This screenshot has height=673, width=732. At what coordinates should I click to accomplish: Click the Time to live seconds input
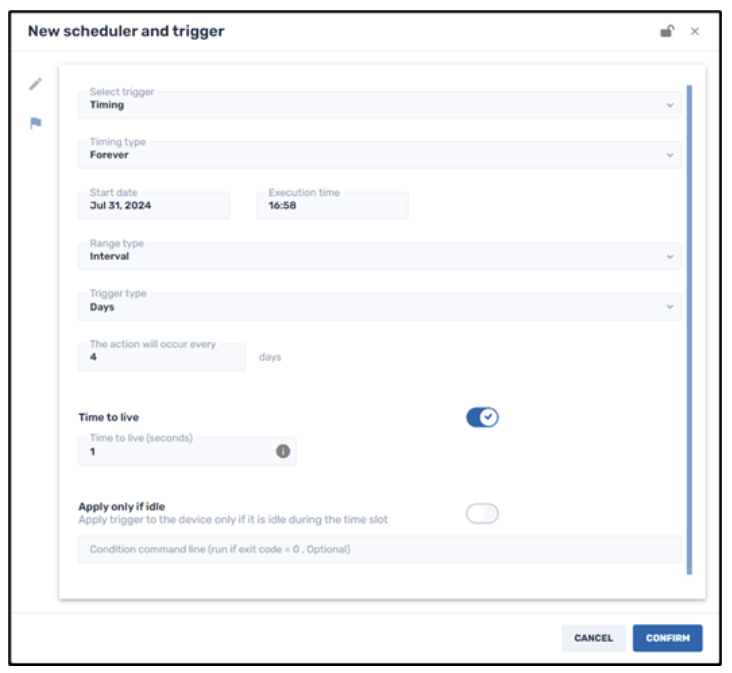click(175, 452)
